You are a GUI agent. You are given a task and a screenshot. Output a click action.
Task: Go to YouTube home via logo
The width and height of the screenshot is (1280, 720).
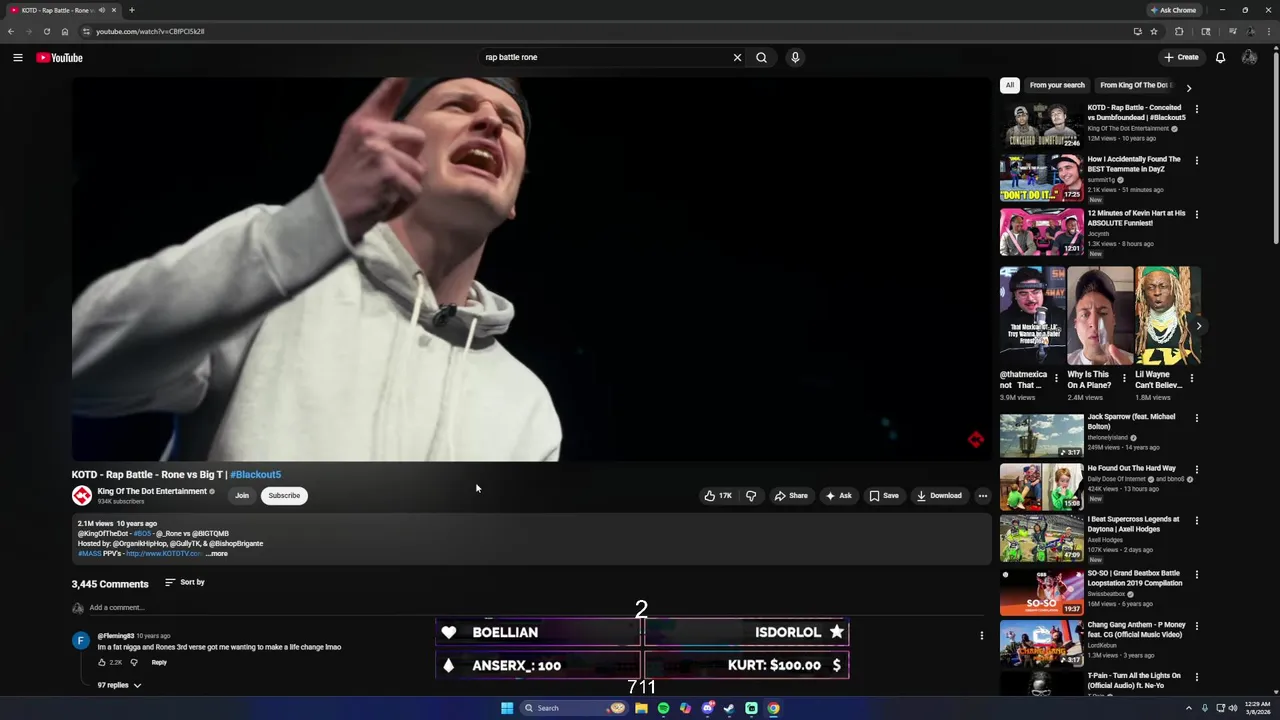59,58
